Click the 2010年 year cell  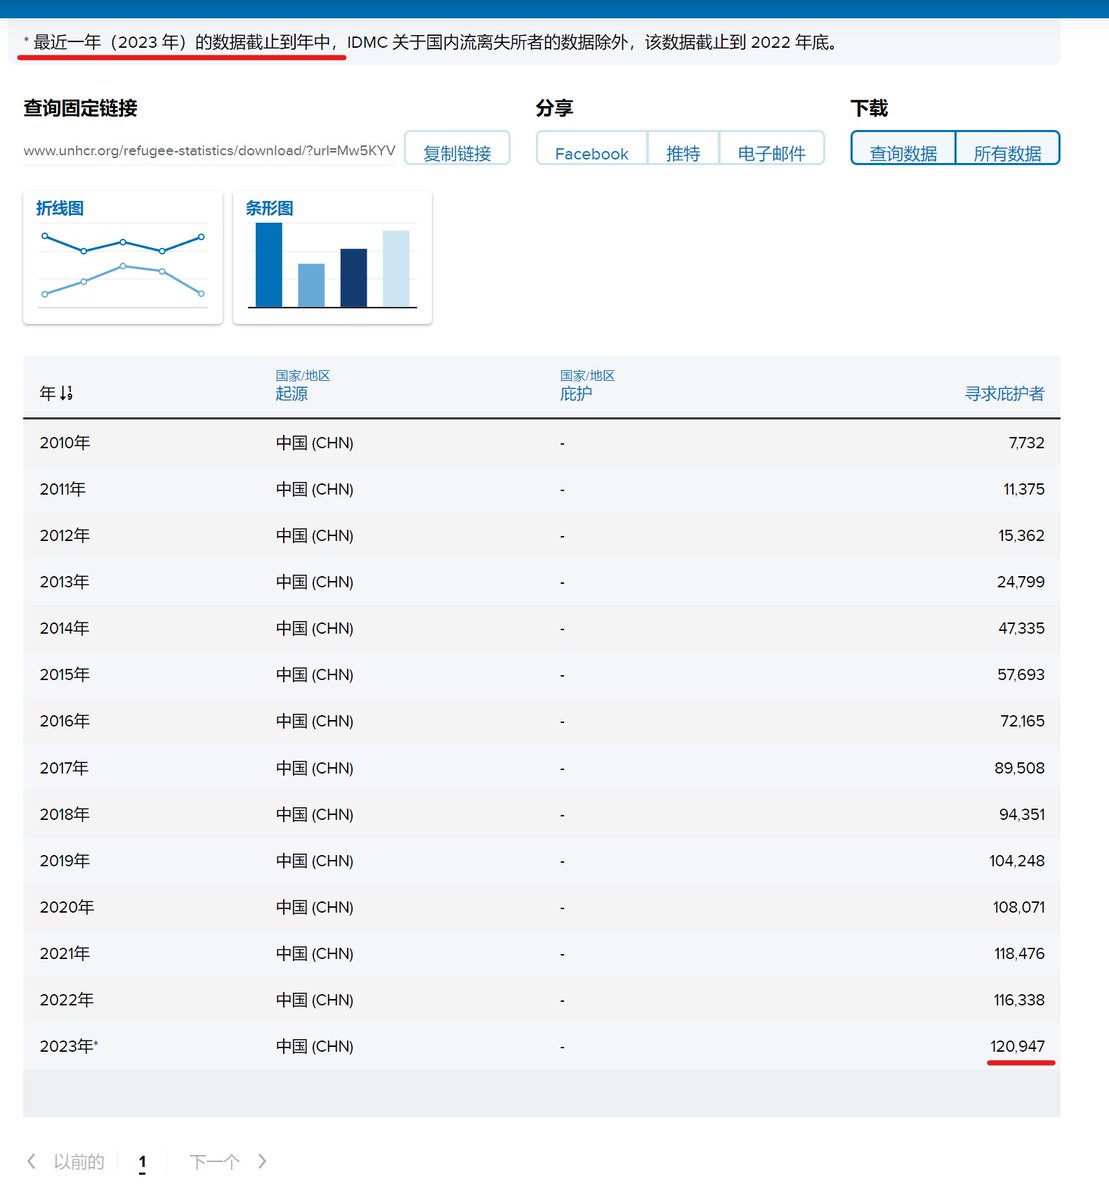click(65, 442)
